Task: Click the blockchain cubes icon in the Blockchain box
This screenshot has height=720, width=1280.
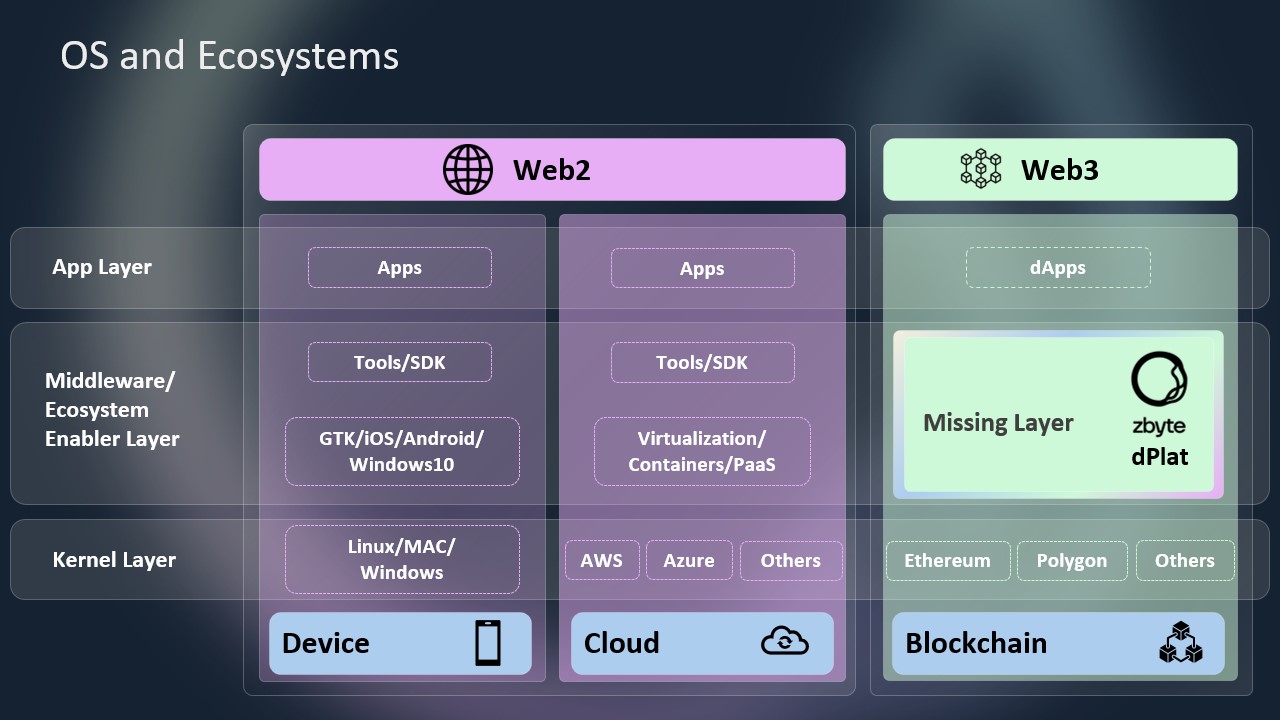Action: point(1180,643)
